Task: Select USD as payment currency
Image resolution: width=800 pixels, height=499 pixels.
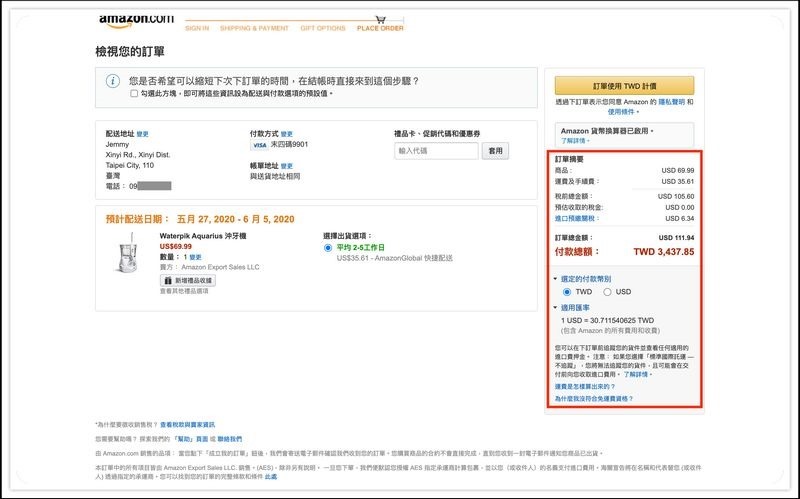Action: (607, 292)
